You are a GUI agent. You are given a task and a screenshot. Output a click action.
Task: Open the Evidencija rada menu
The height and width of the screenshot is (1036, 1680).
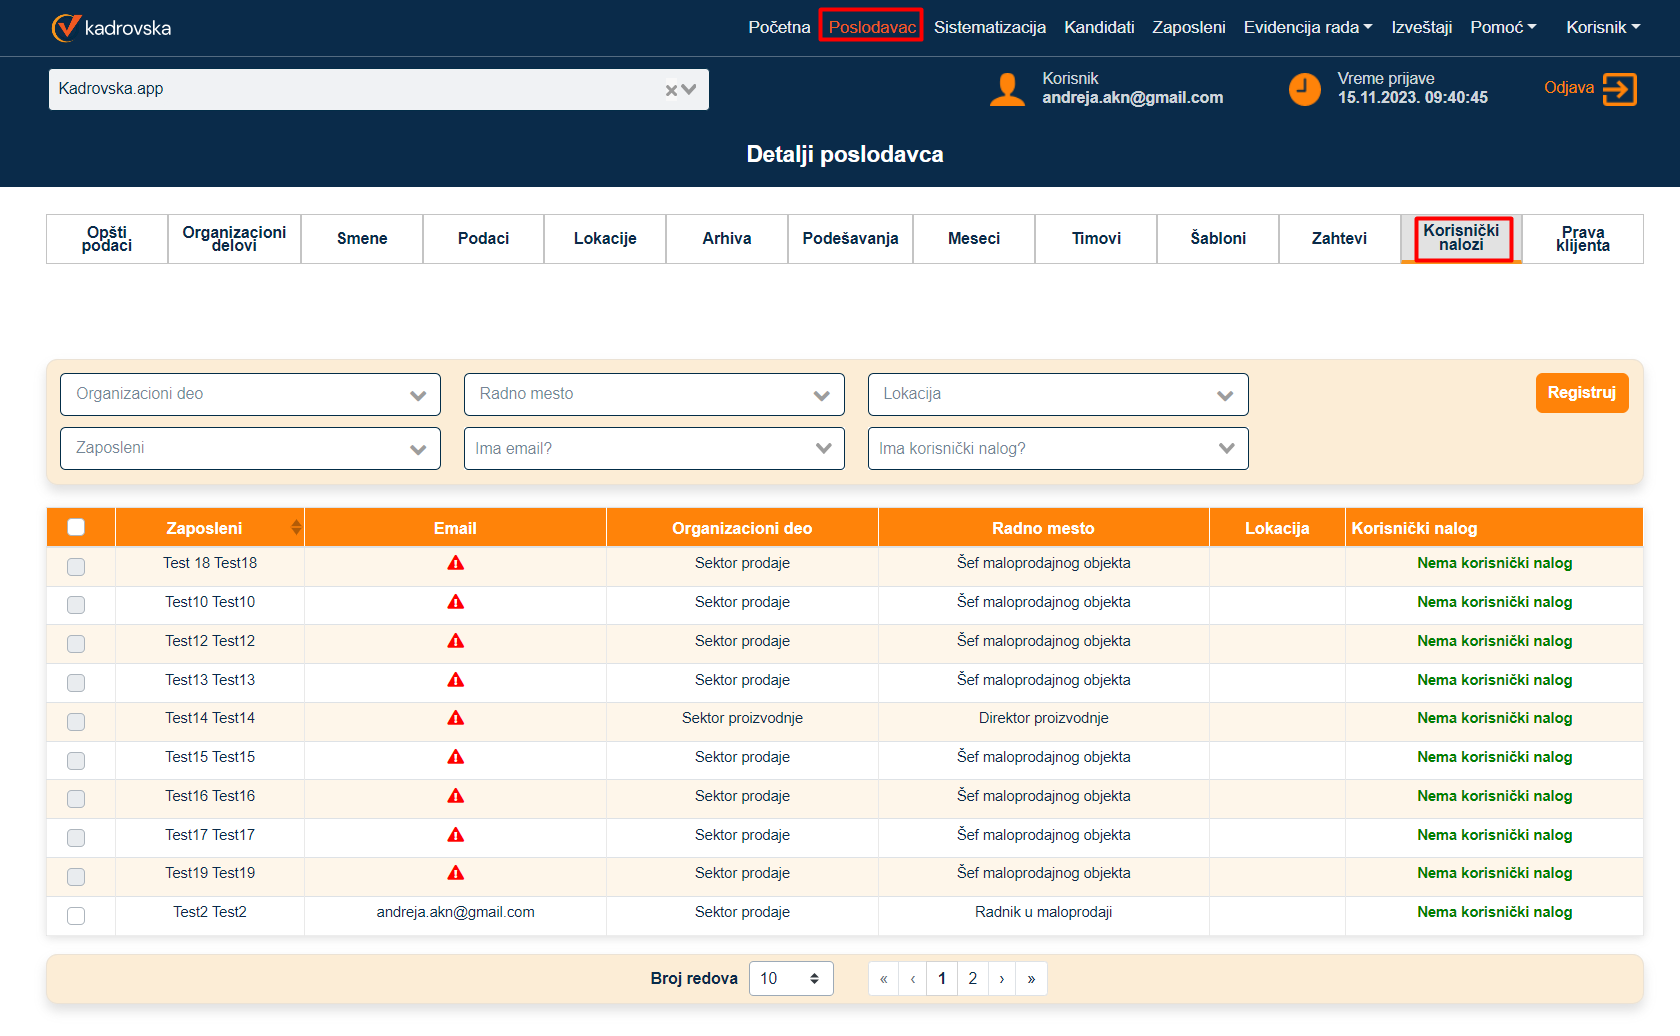[1307, 28]
